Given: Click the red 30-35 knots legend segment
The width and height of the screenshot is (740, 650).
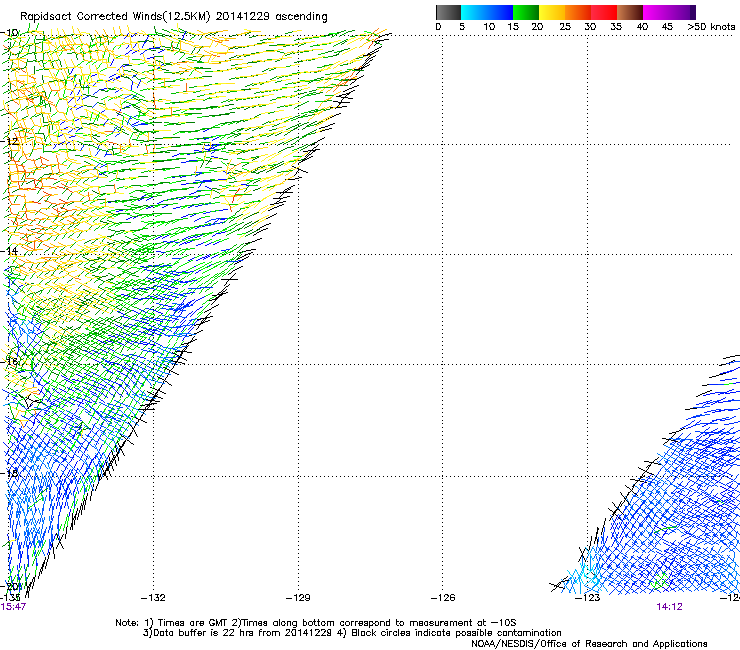Looking at the screenshot, I should [604, 12].
